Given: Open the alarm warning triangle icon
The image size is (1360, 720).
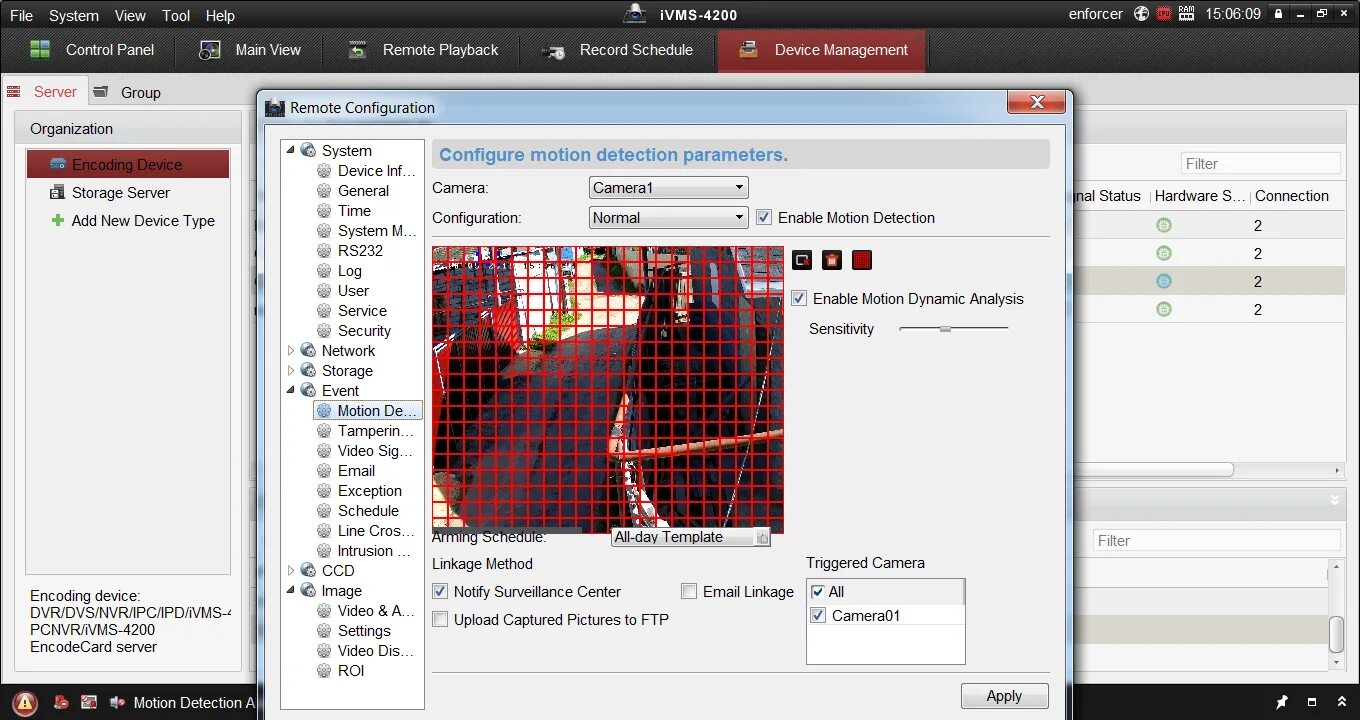Looking at the screenshot, I should click(26, 702).
